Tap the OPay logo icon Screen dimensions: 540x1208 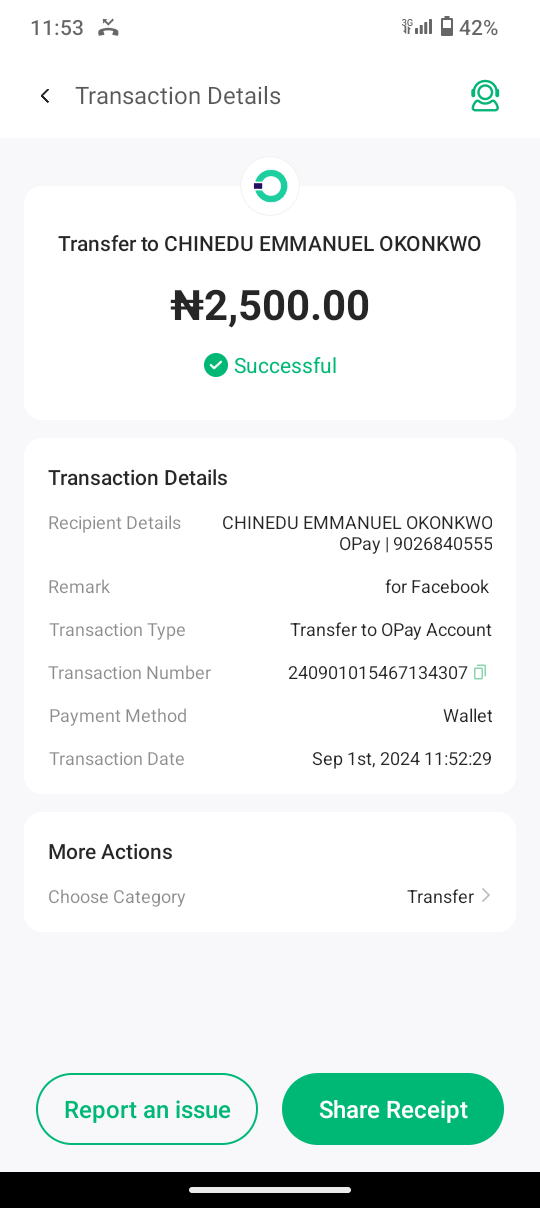pyautogui.click(x=270, y=185)
